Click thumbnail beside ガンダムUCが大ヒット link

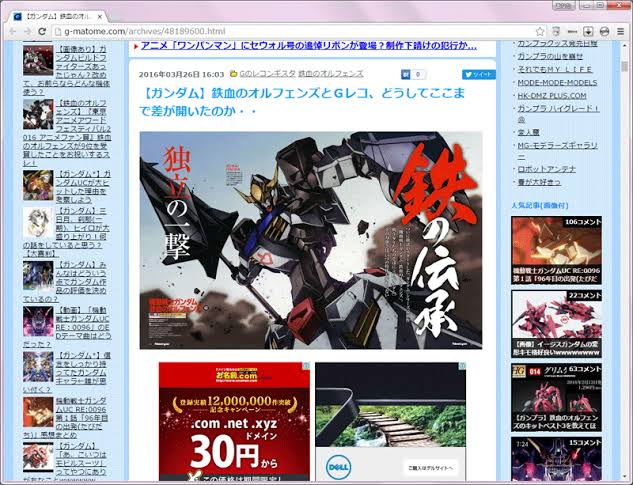[x=38, y=185]
